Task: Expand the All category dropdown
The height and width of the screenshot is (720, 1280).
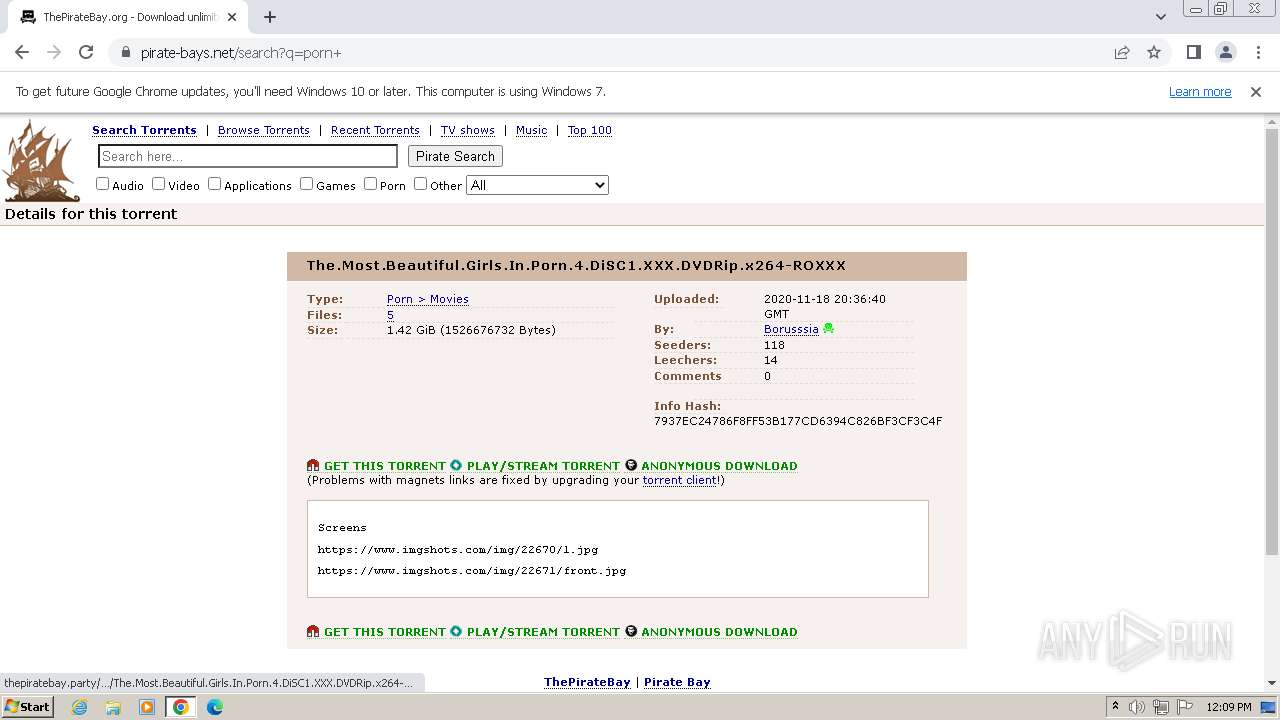Action: pos(537,185)
